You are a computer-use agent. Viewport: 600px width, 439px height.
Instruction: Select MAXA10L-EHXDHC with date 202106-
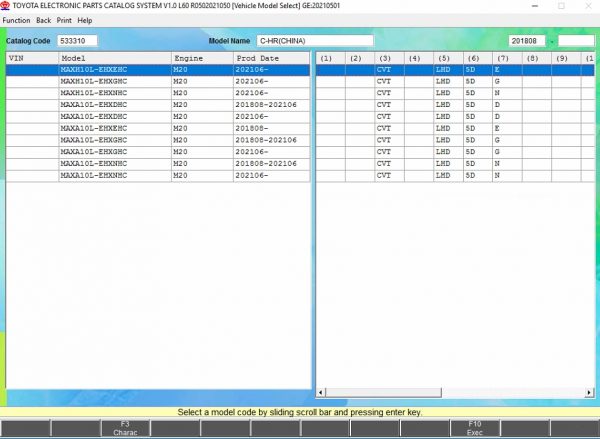pyautogui.click(x=158, y=117)
